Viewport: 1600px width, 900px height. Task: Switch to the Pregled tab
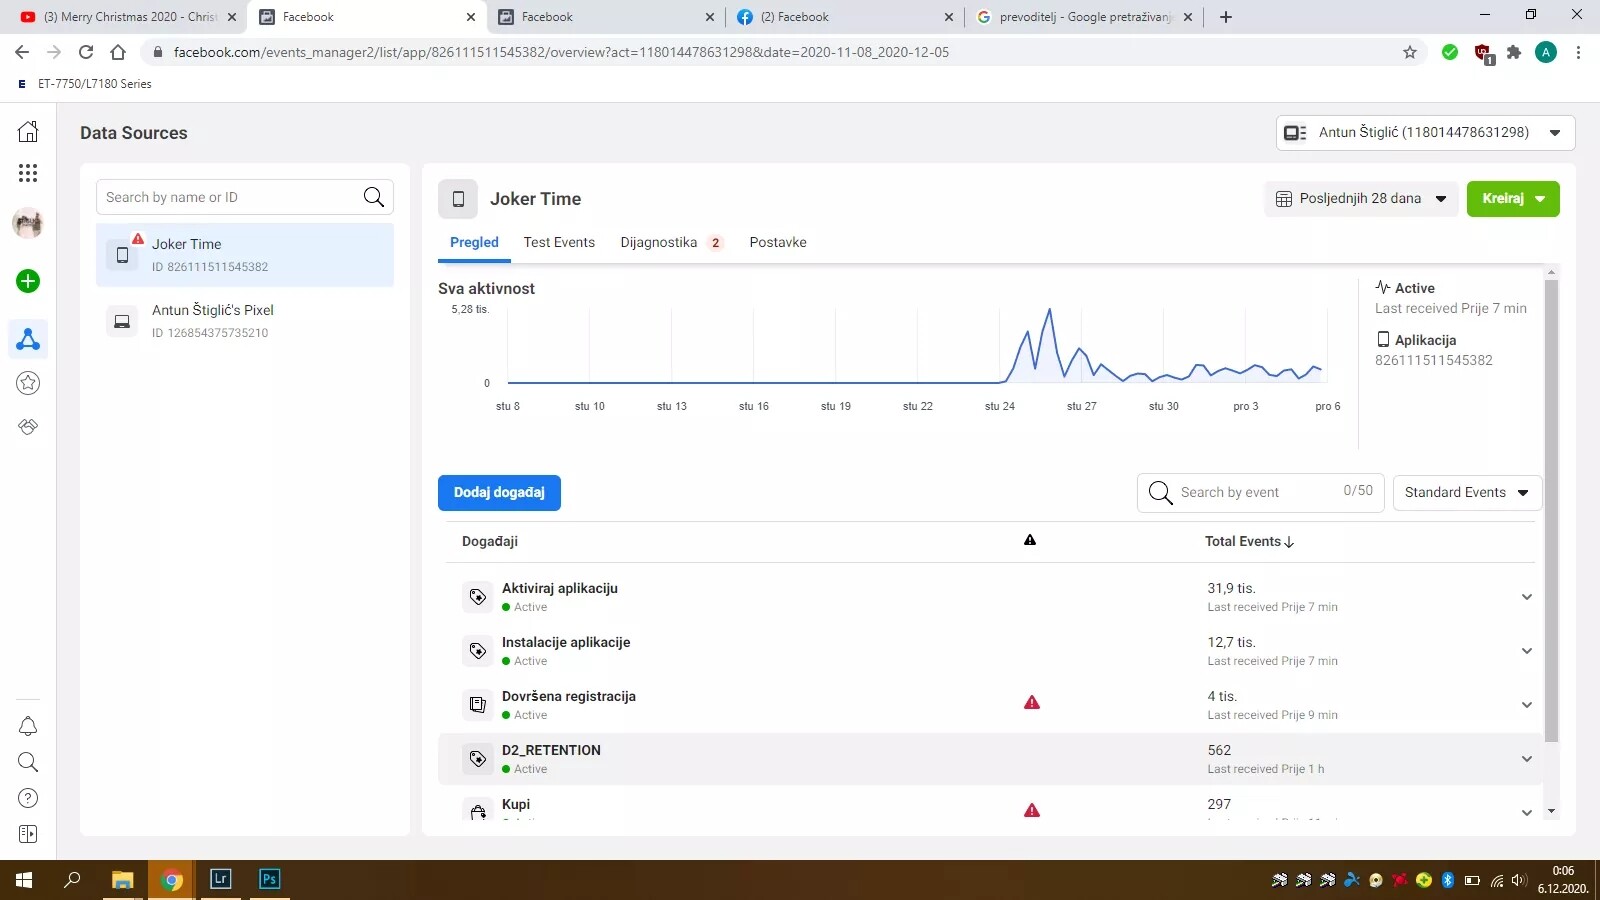(474, 242)
